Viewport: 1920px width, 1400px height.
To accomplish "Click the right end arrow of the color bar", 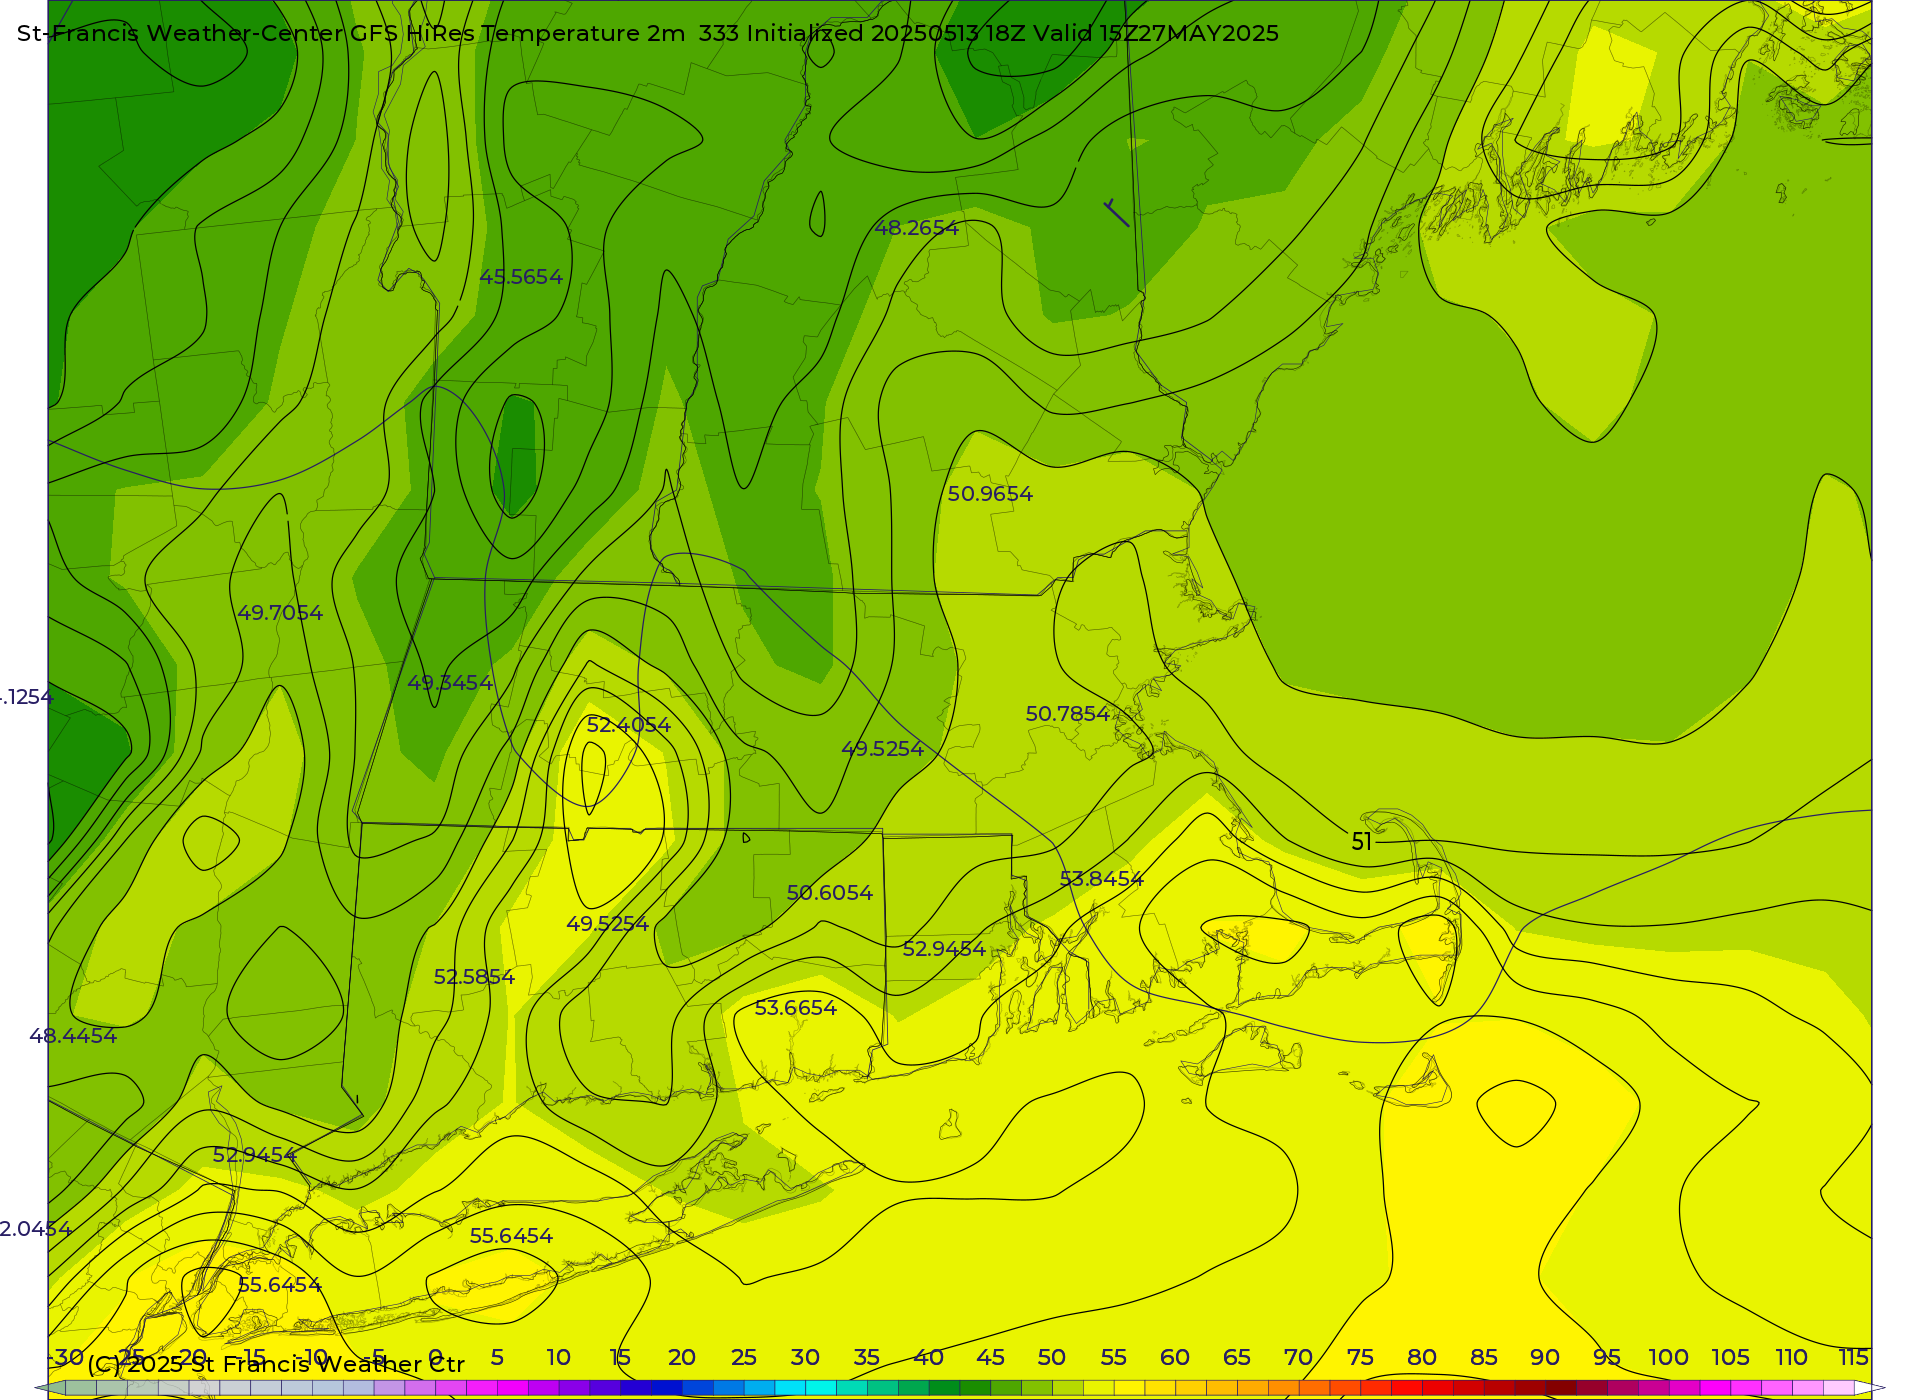I will click(x=1870, y=1388).
